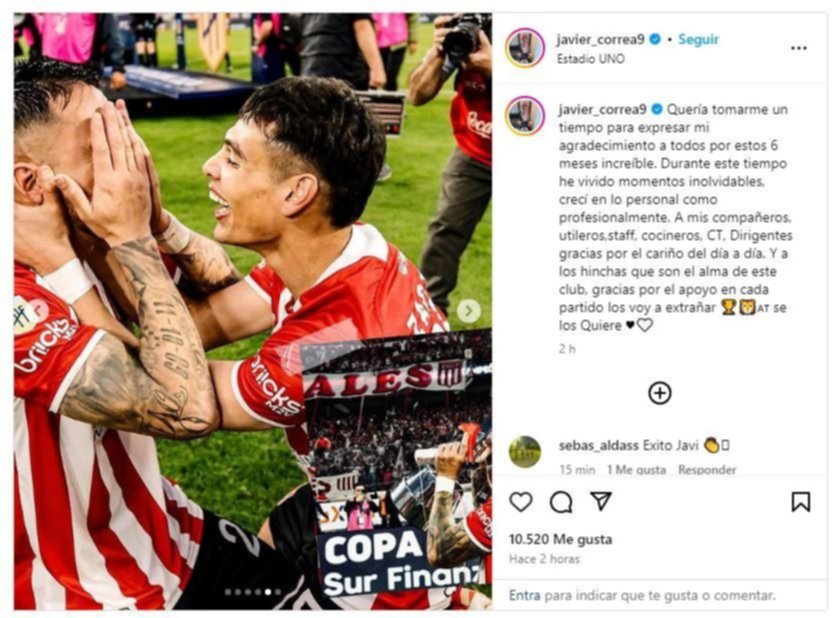Open the 10.520 Me gusta likes list
This screenshot has width=832, height=618.
pyautogui.click(x=560, y=539)
